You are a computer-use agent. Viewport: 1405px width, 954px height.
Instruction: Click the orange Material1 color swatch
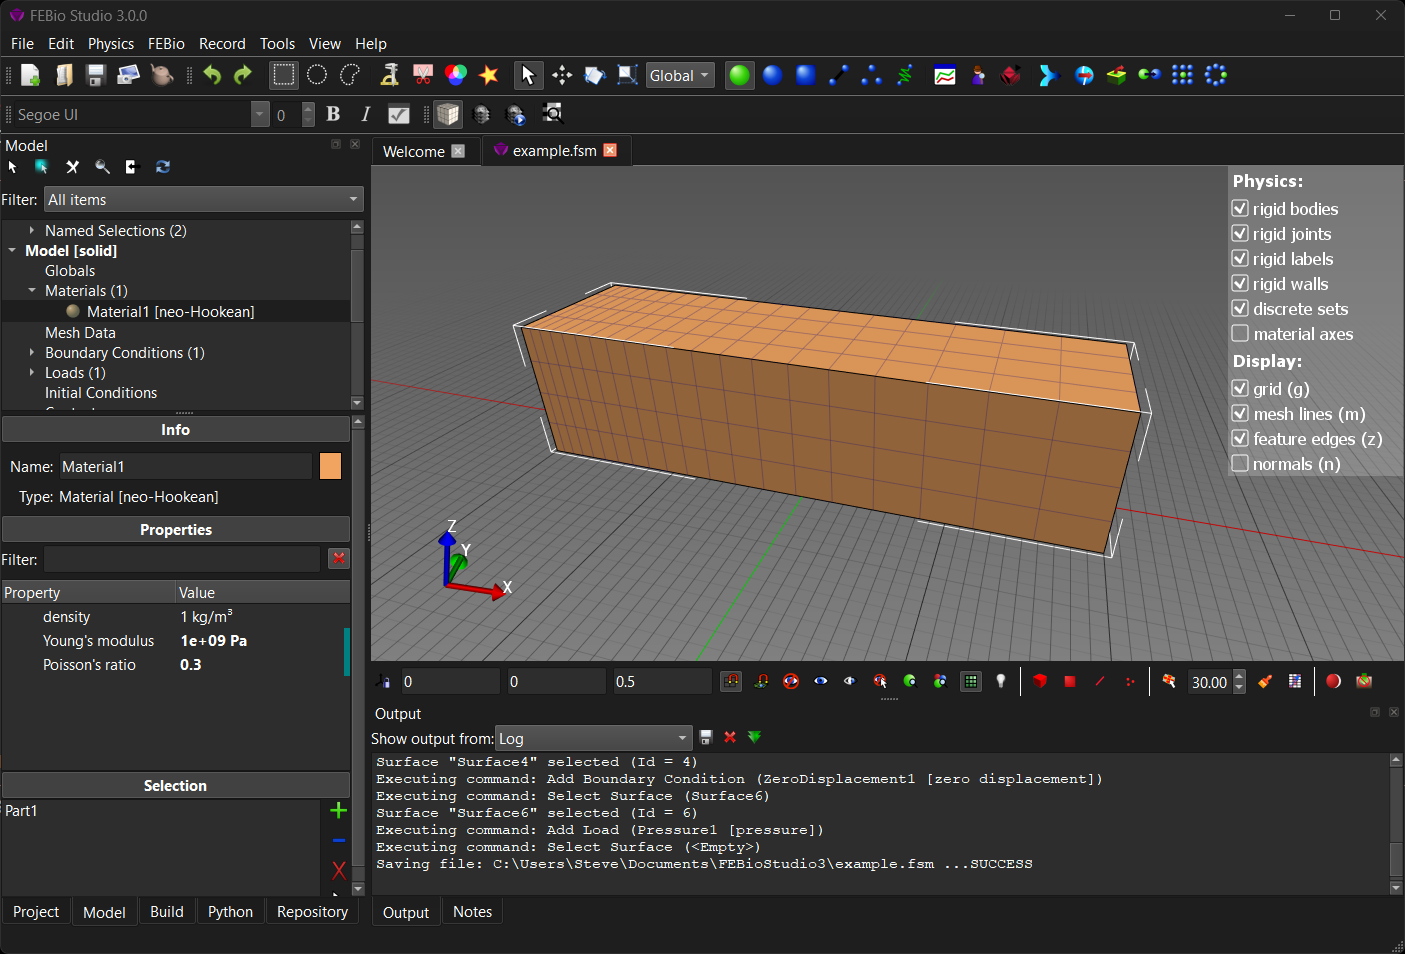pos(330,466)
